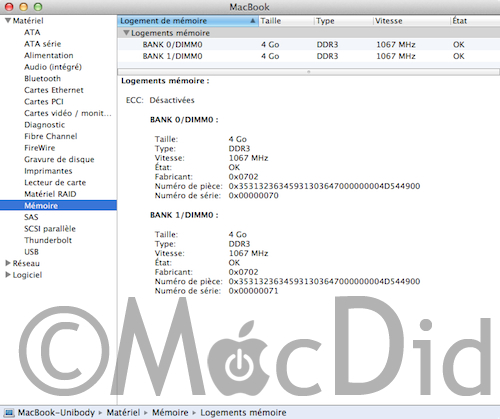The height and width of the screenshot is (419, 500).
Task: Click Matériel in the bottom path bar
Action: point(123,413)
